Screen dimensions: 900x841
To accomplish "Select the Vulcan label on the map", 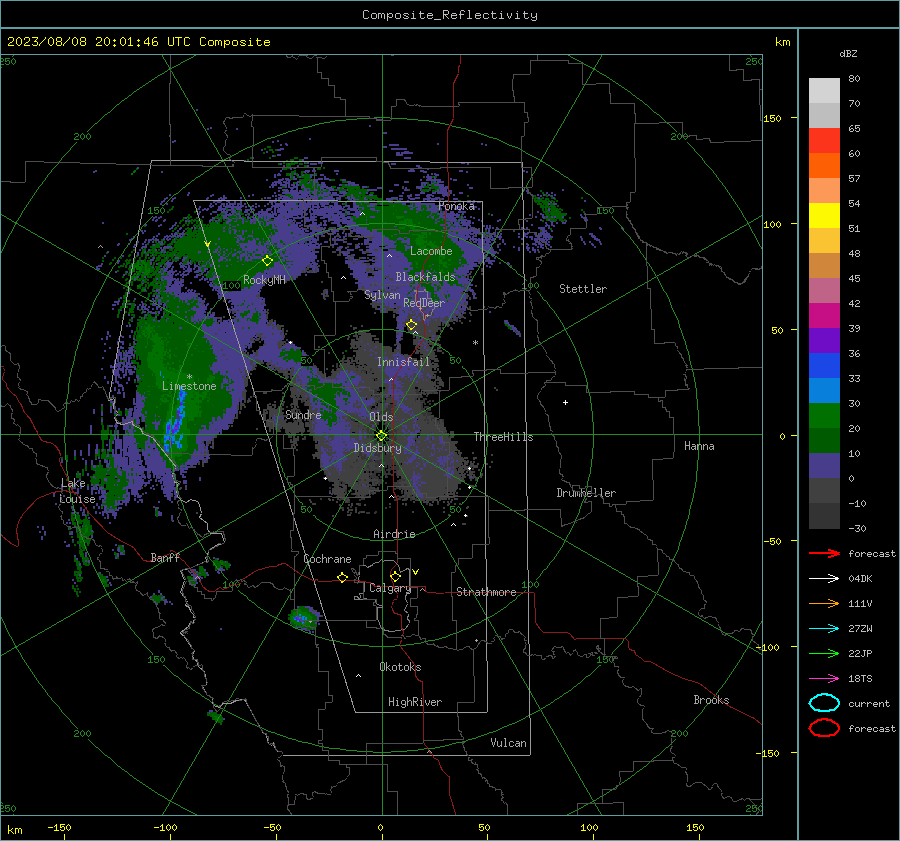I will point(508,743).
